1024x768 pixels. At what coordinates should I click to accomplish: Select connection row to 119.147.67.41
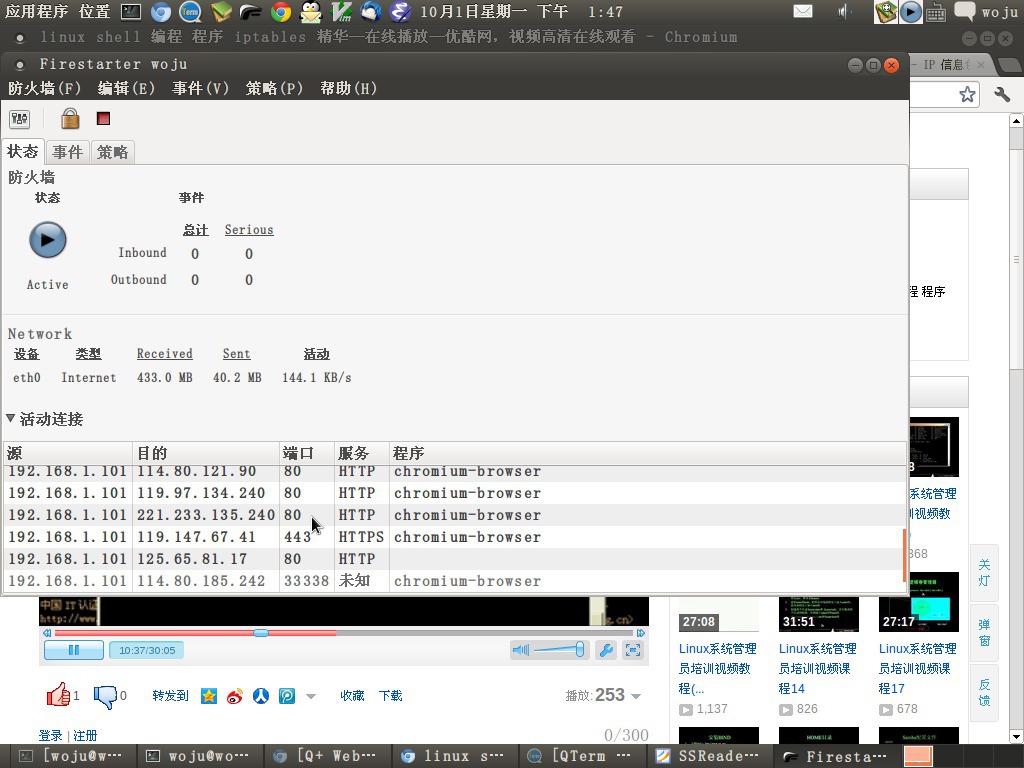(x=455, y=537)
